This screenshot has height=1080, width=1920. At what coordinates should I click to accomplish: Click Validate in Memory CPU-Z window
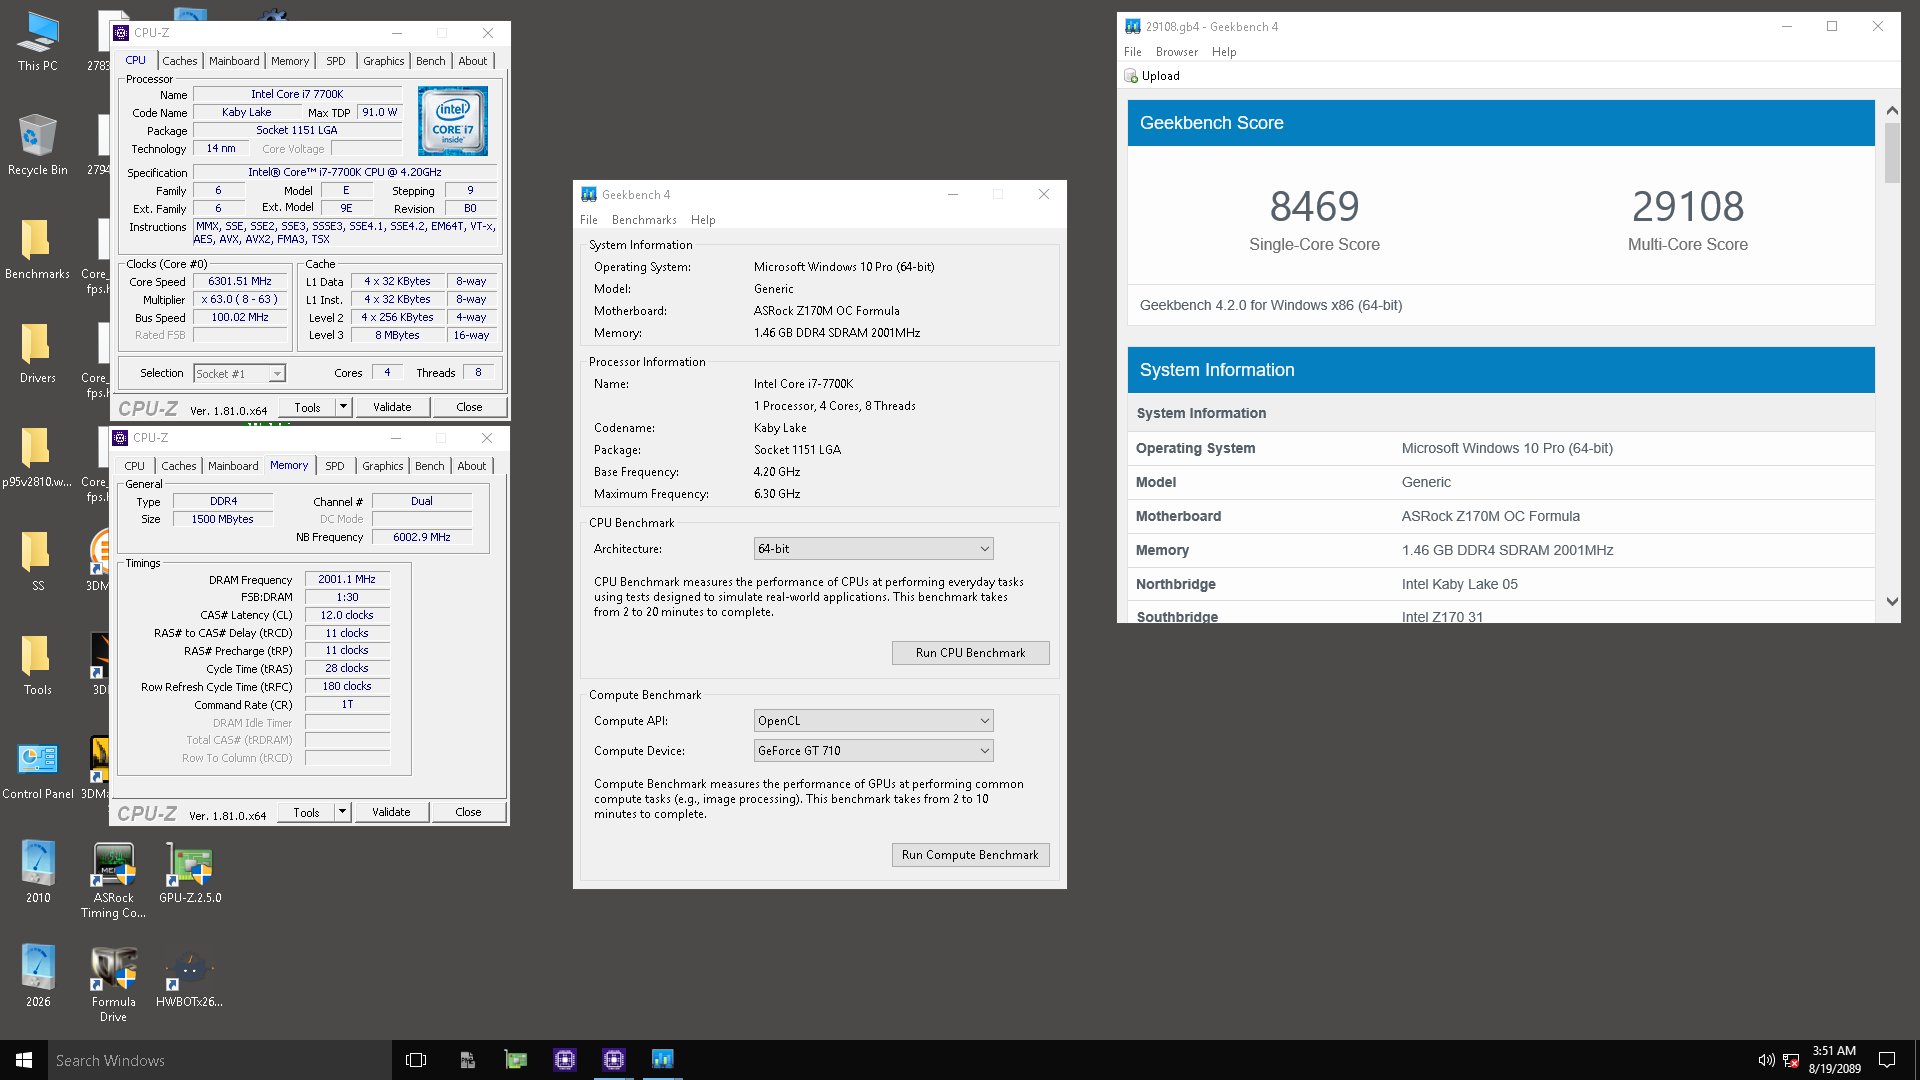point(391,812)
